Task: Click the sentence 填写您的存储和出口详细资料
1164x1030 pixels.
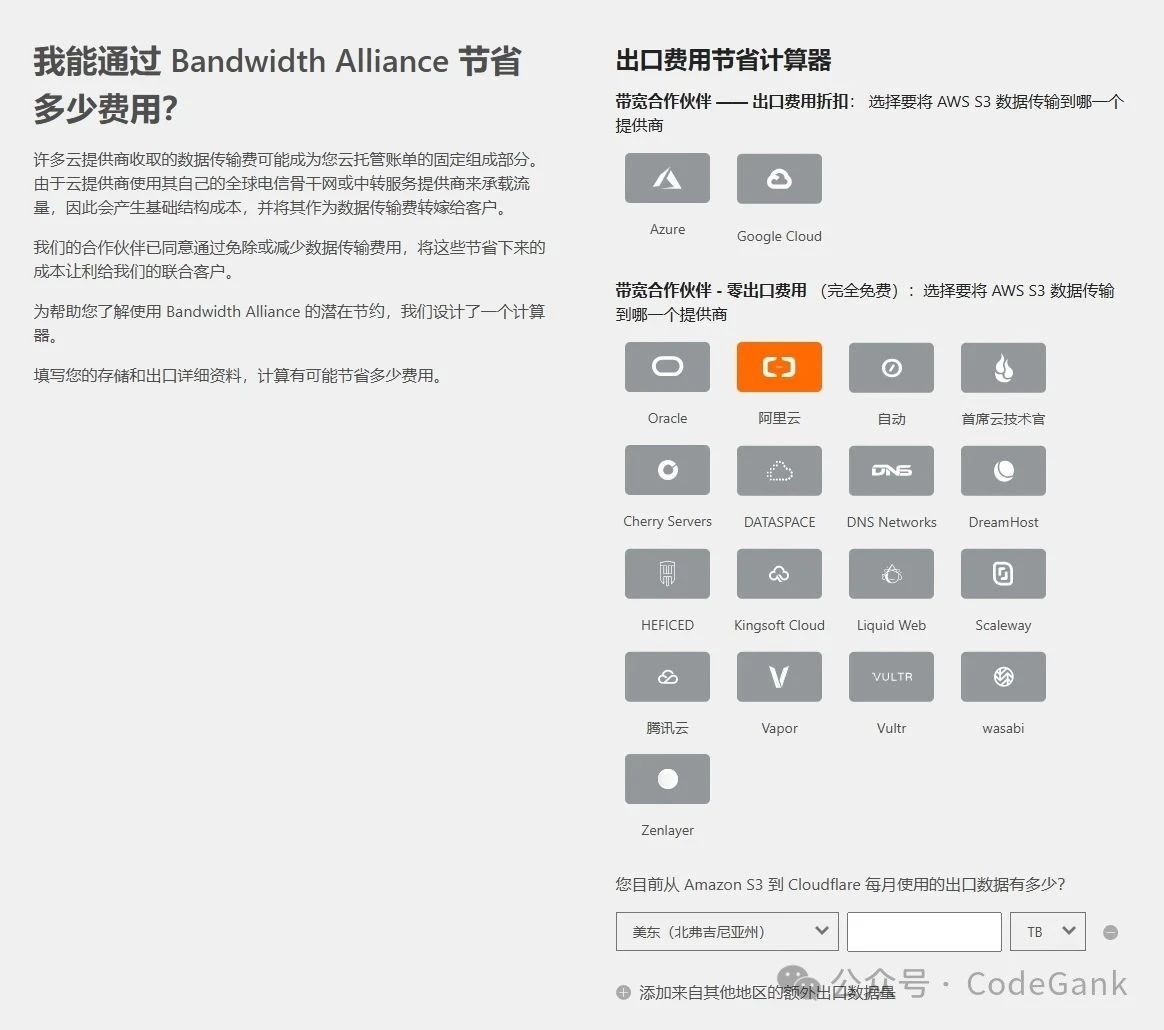Action: point(239,376)
